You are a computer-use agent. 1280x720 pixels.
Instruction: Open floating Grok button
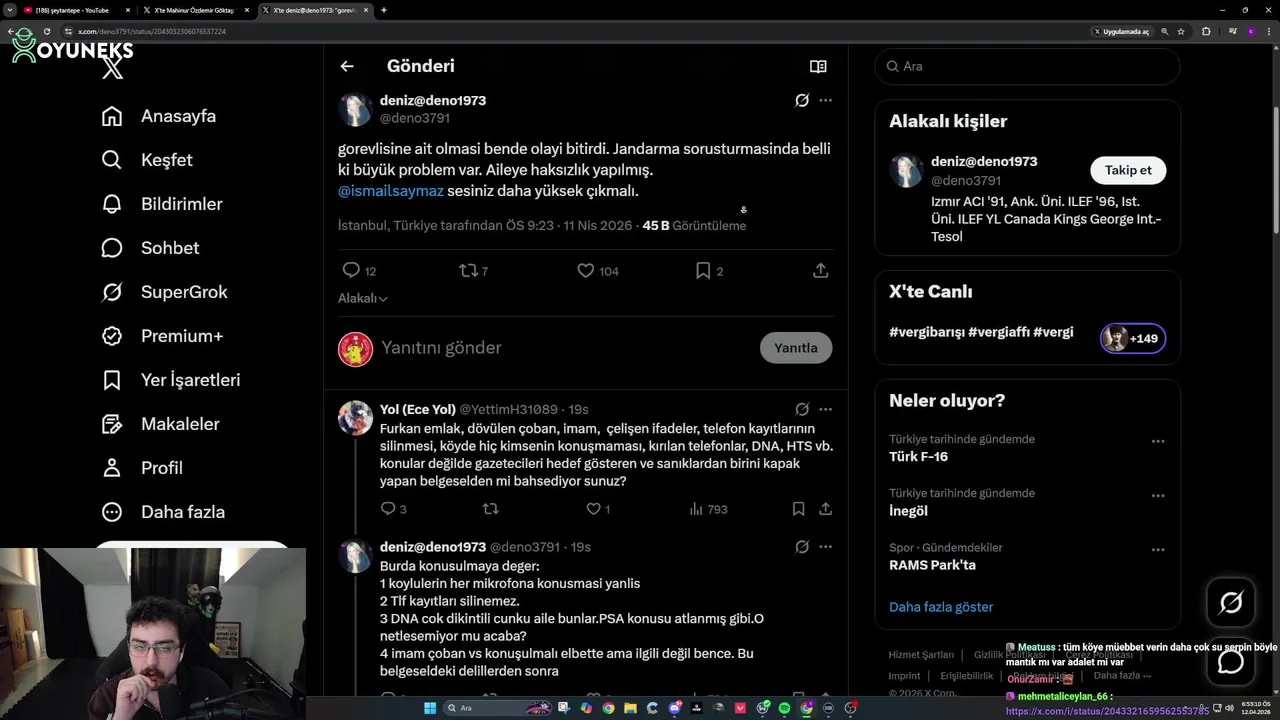(1231, 602)
